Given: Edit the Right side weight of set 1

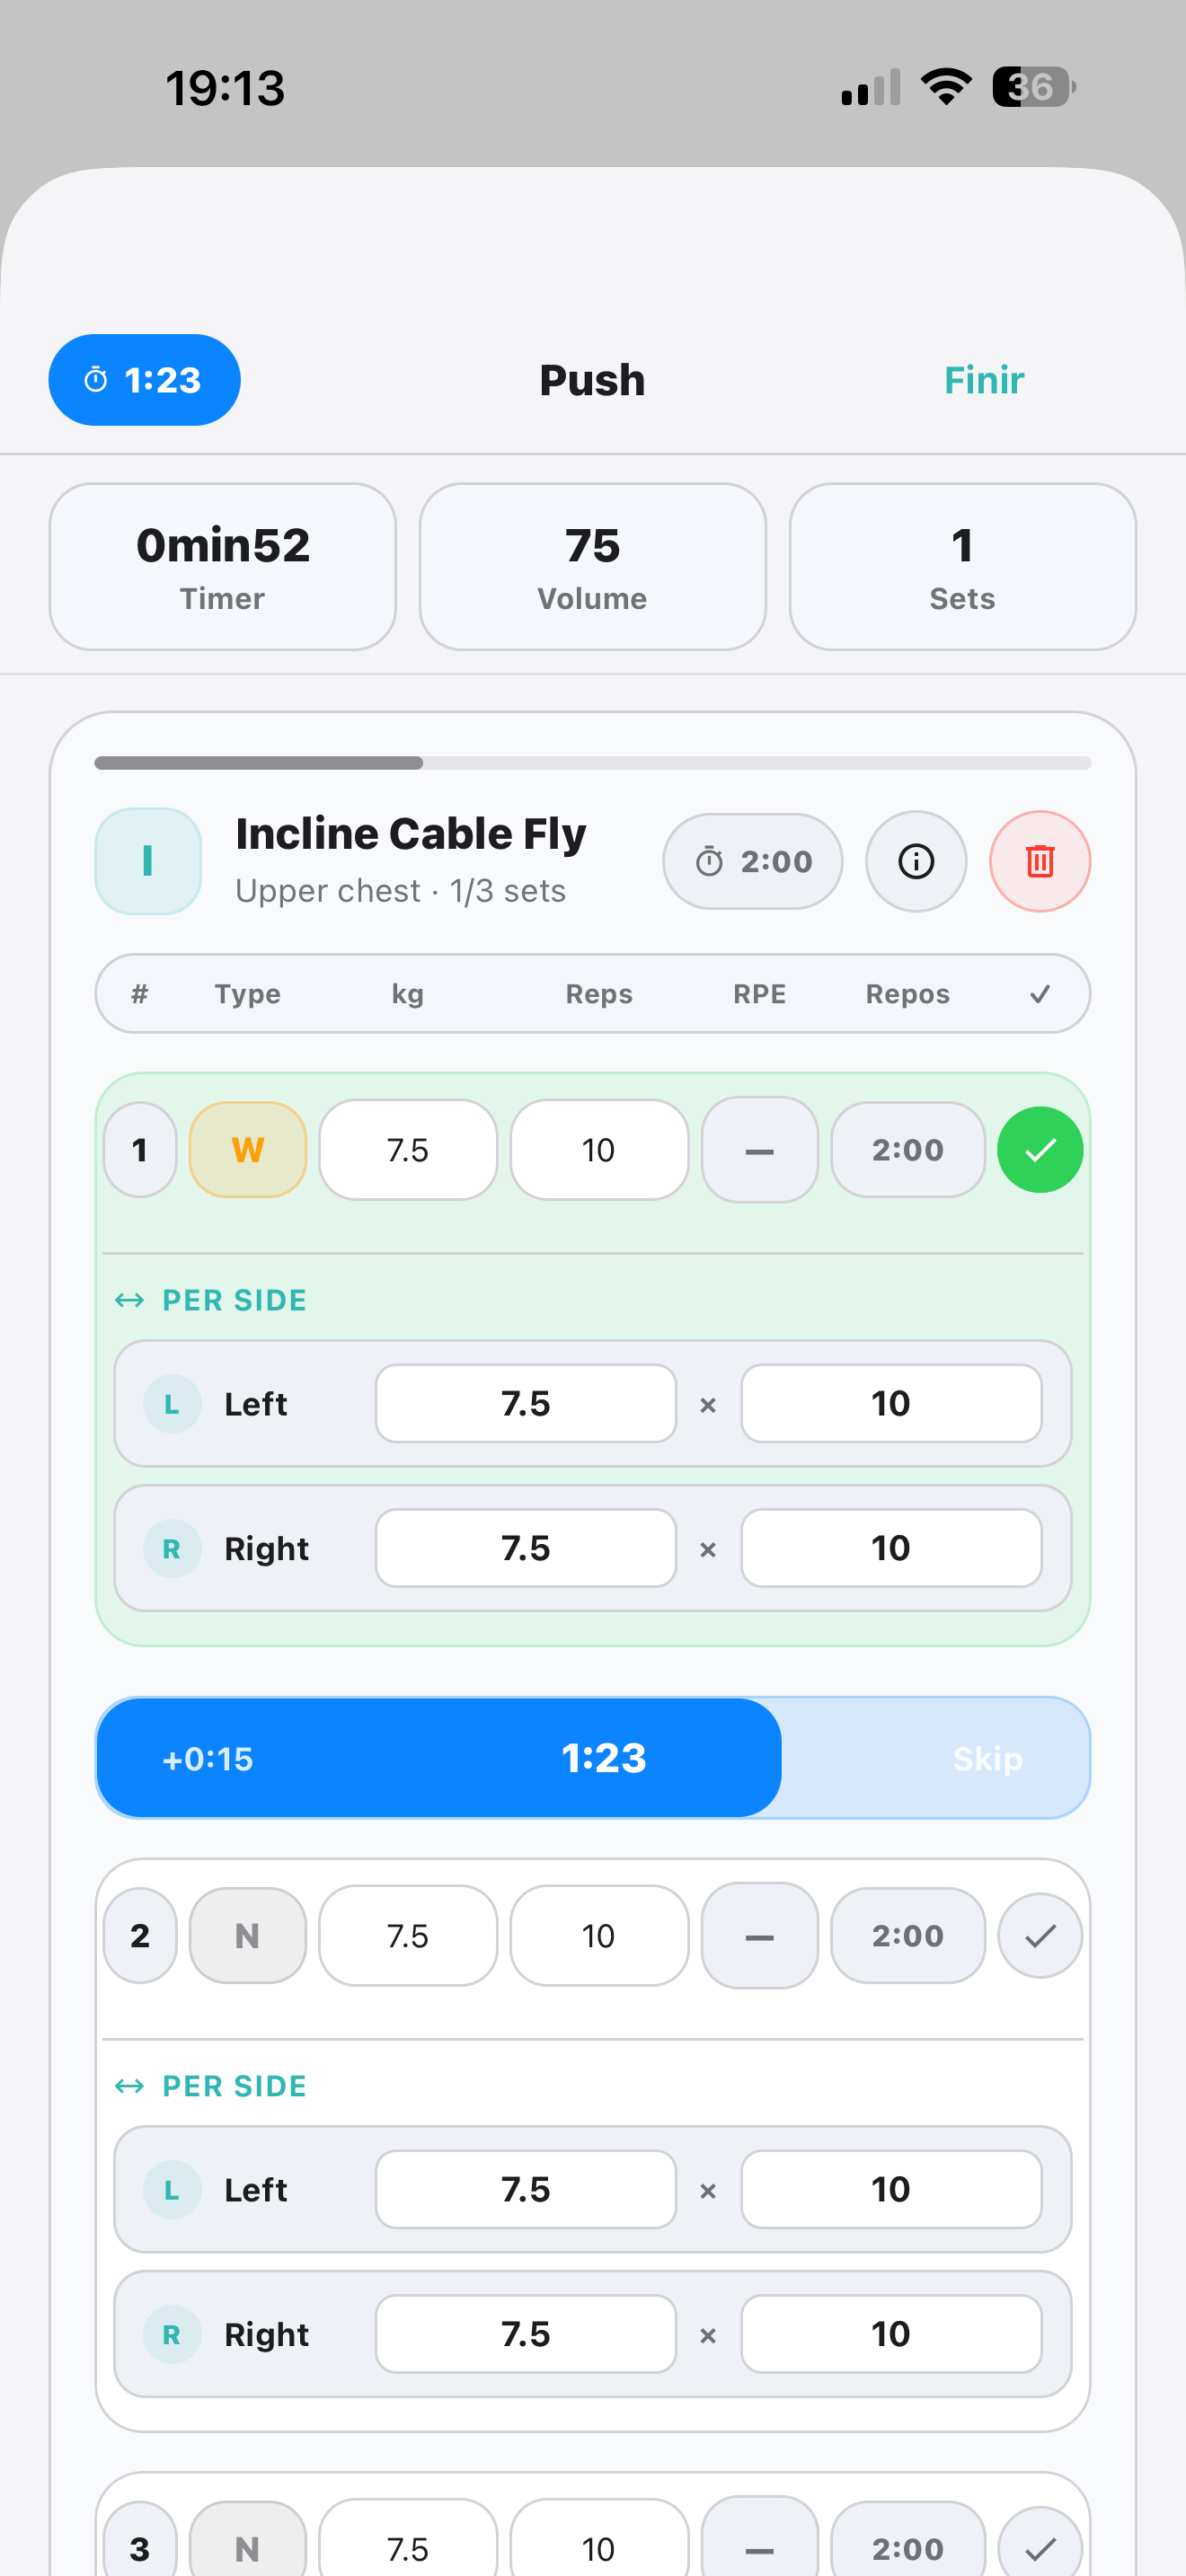Looking at the screenshot, I should pyautogui.click(x=525, y=1547).
